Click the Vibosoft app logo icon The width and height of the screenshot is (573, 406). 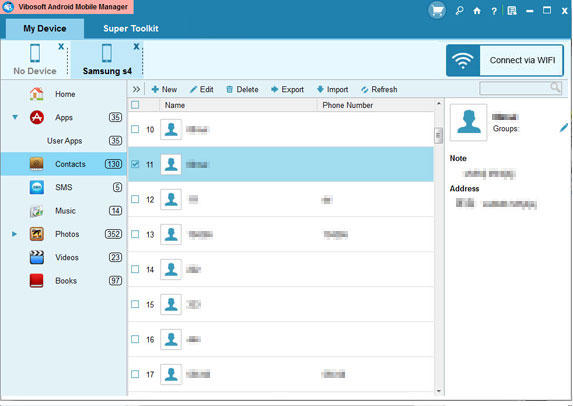[x=8, y=7]
